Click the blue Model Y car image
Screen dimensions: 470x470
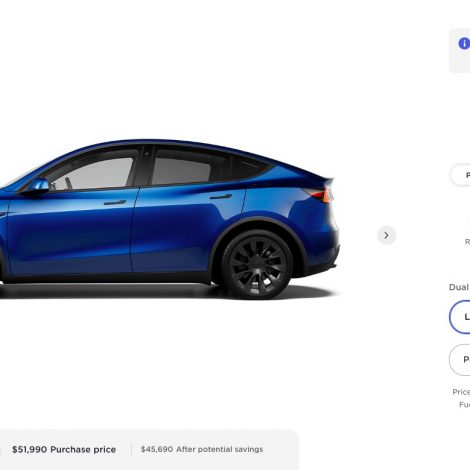[x=169, y=219]
